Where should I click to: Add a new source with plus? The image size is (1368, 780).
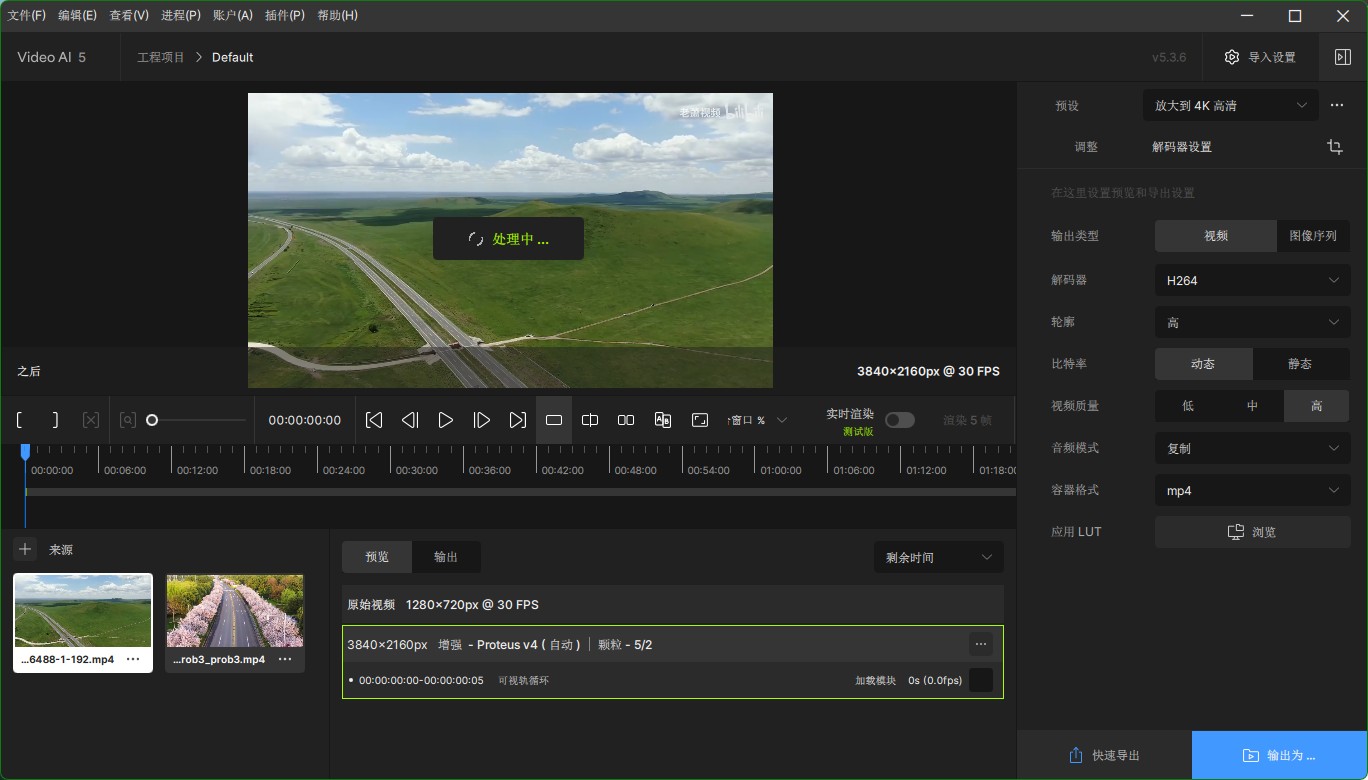pos(25,549)
